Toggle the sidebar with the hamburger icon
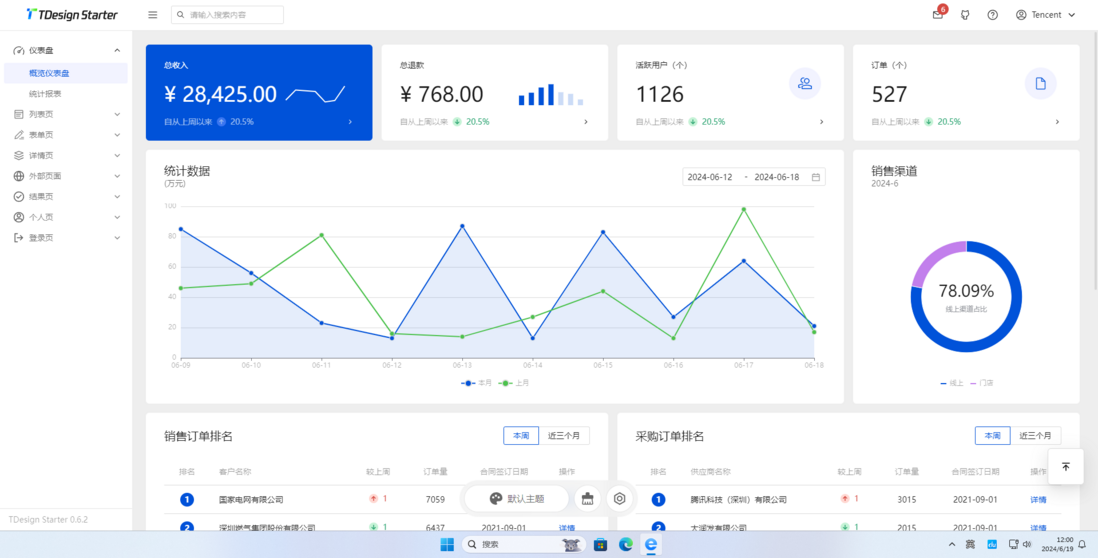The width and height of the screenshot is (1098, 558). click(153, 15)
